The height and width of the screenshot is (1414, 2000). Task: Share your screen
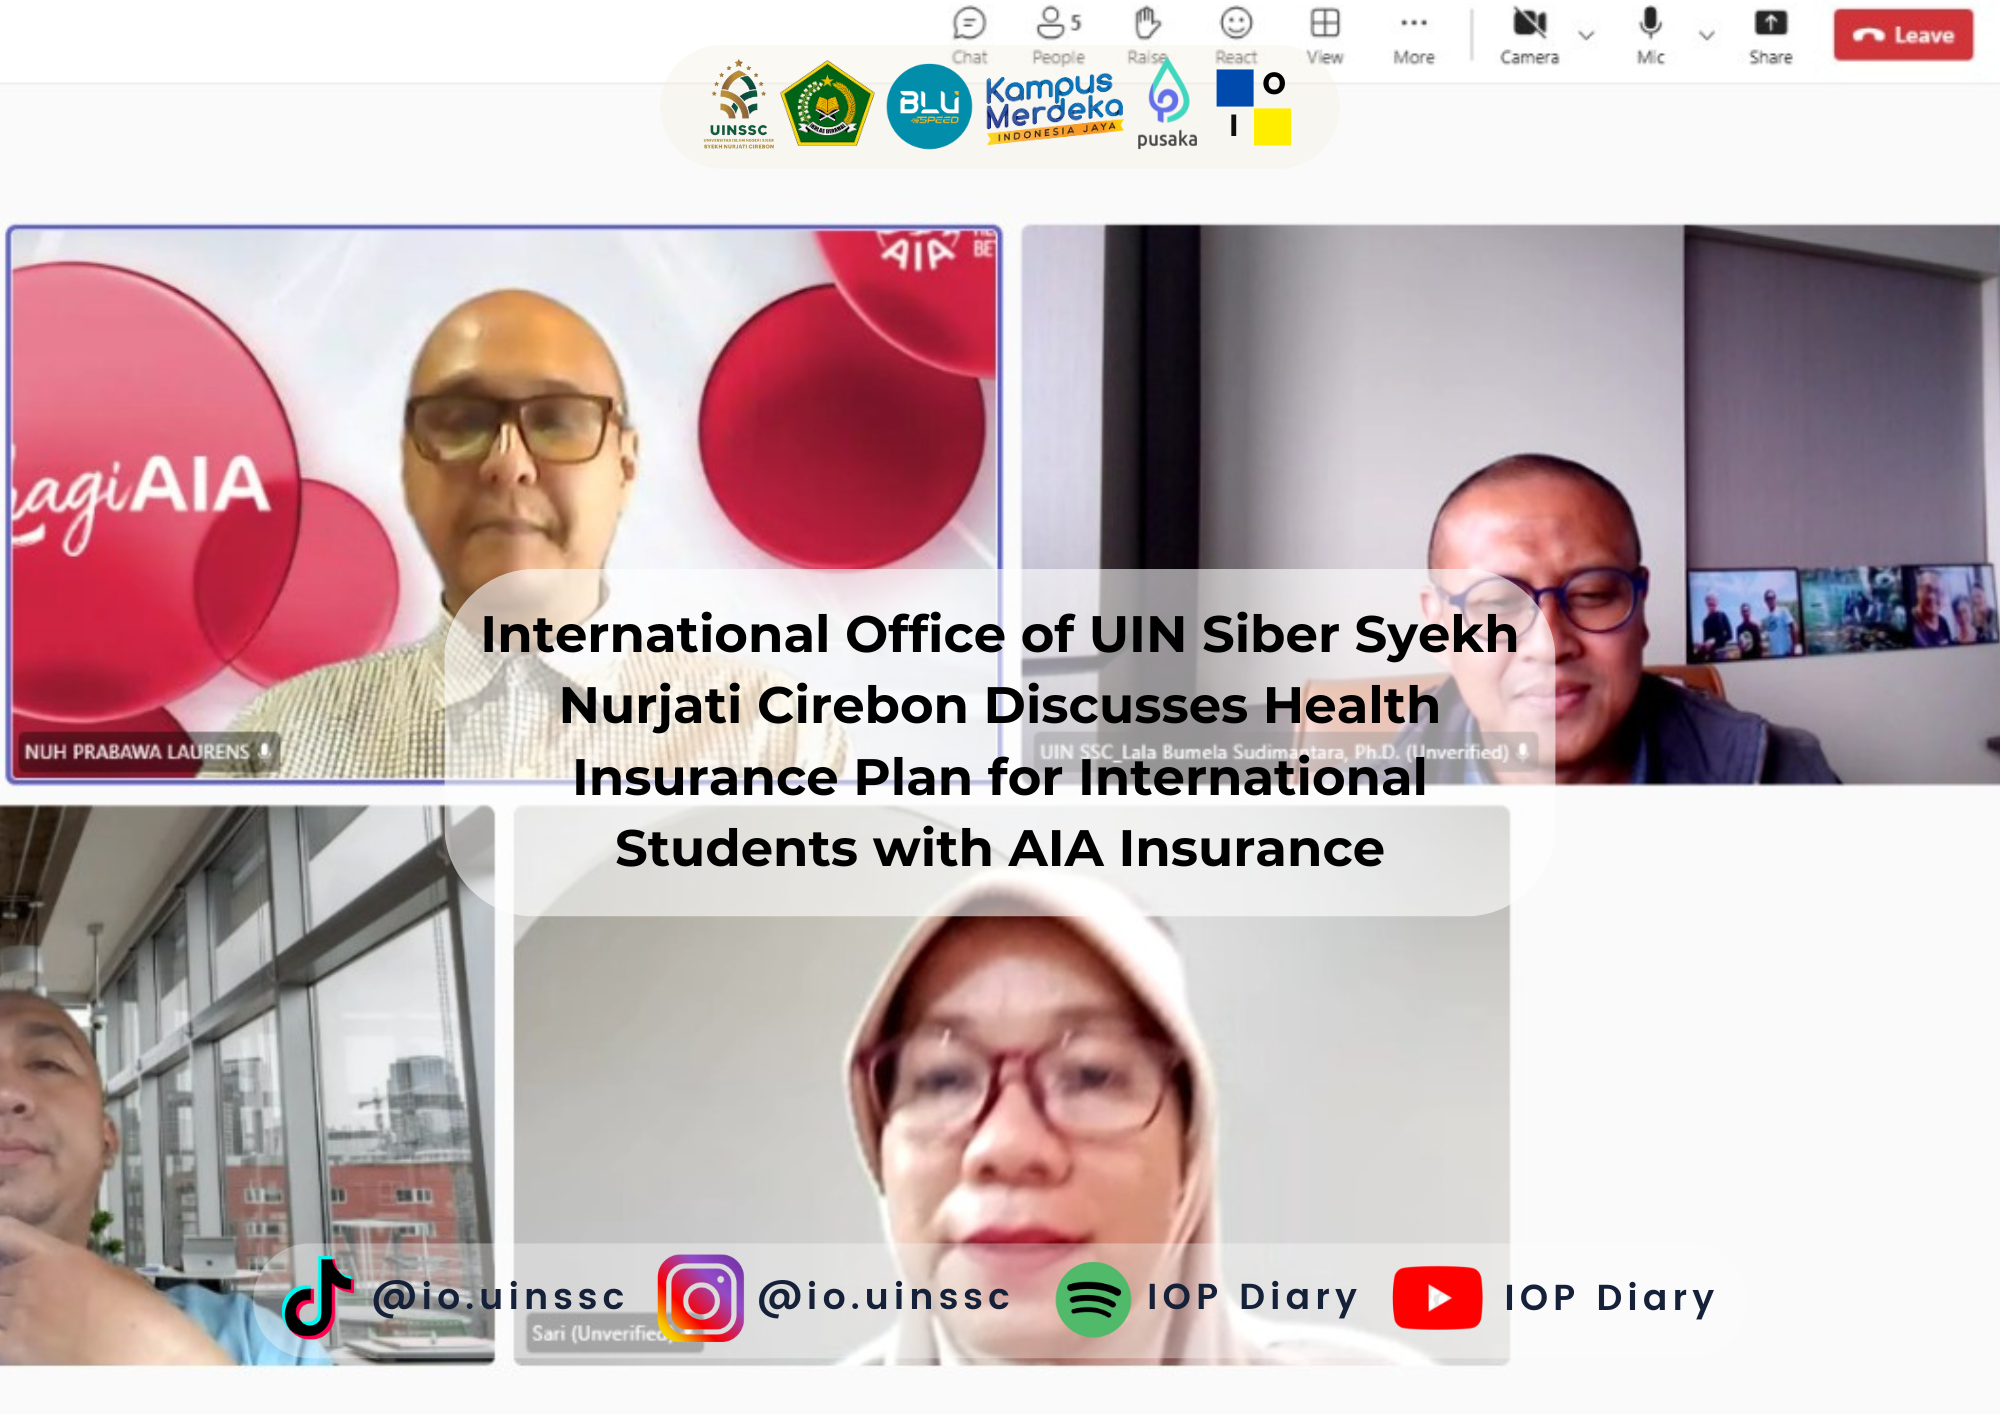[x=1770, y=35]
